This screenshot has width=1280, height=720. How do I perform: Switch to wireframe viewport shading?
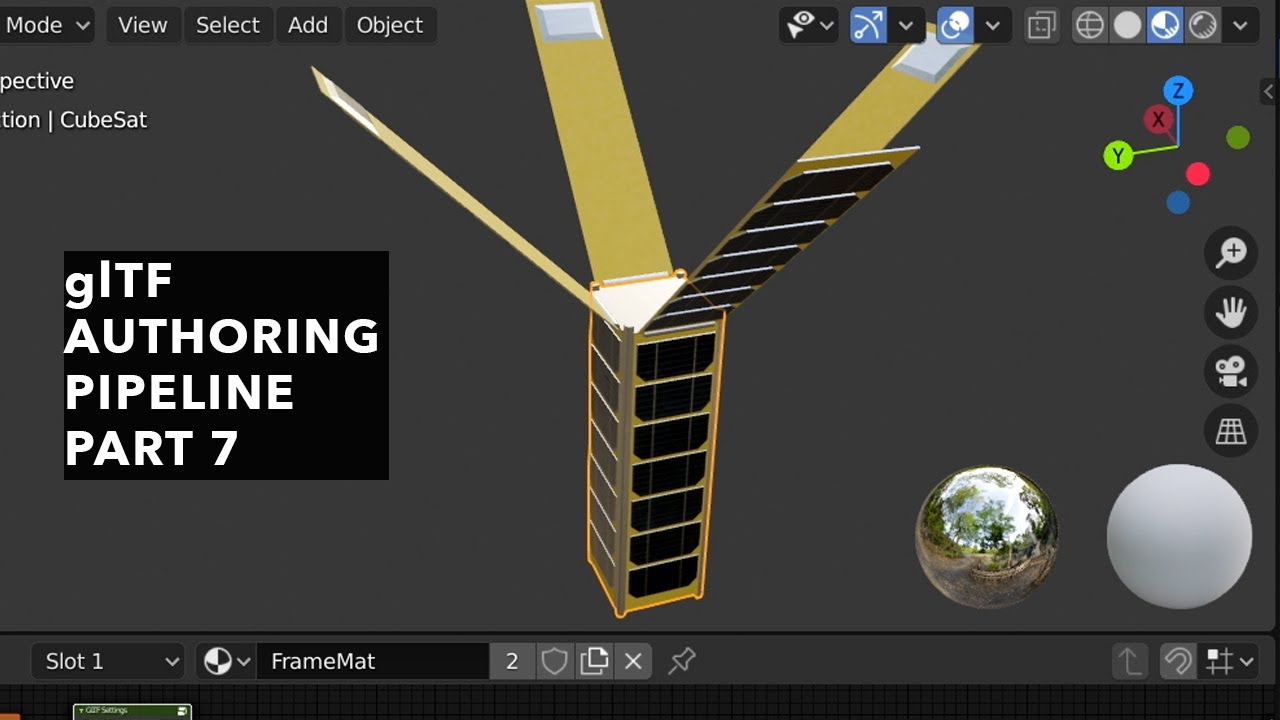pyautogui.click(x=1089, y=25)
